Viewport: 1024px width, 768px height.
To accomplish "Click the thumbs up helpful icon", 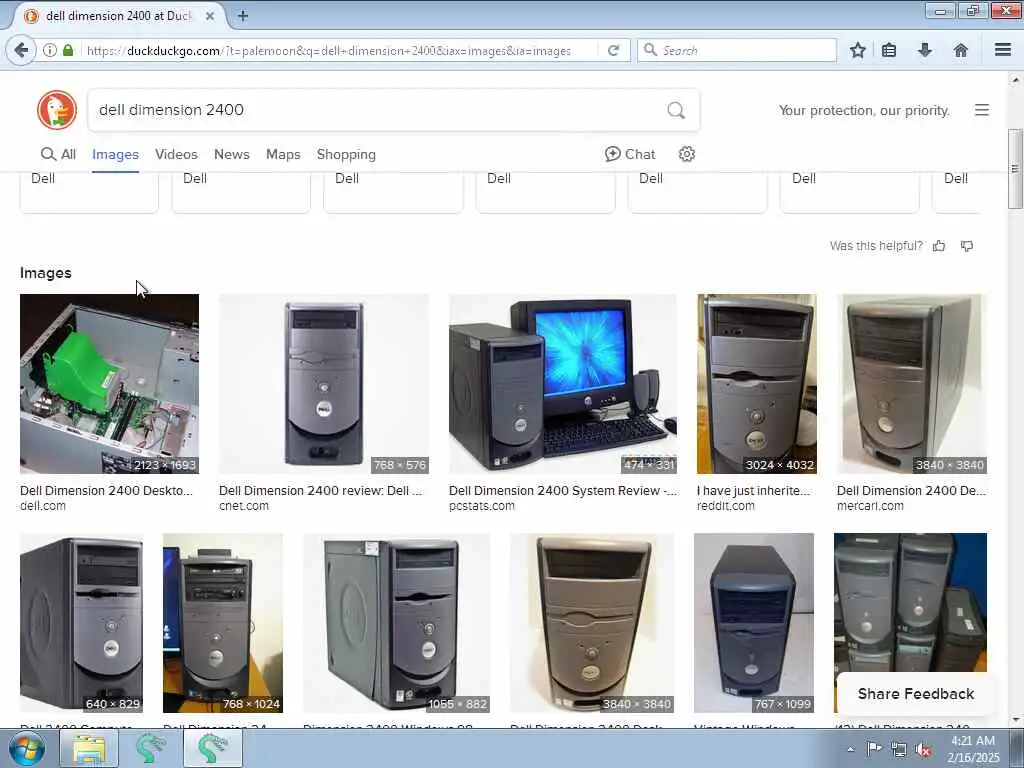I will pos(939,246).
